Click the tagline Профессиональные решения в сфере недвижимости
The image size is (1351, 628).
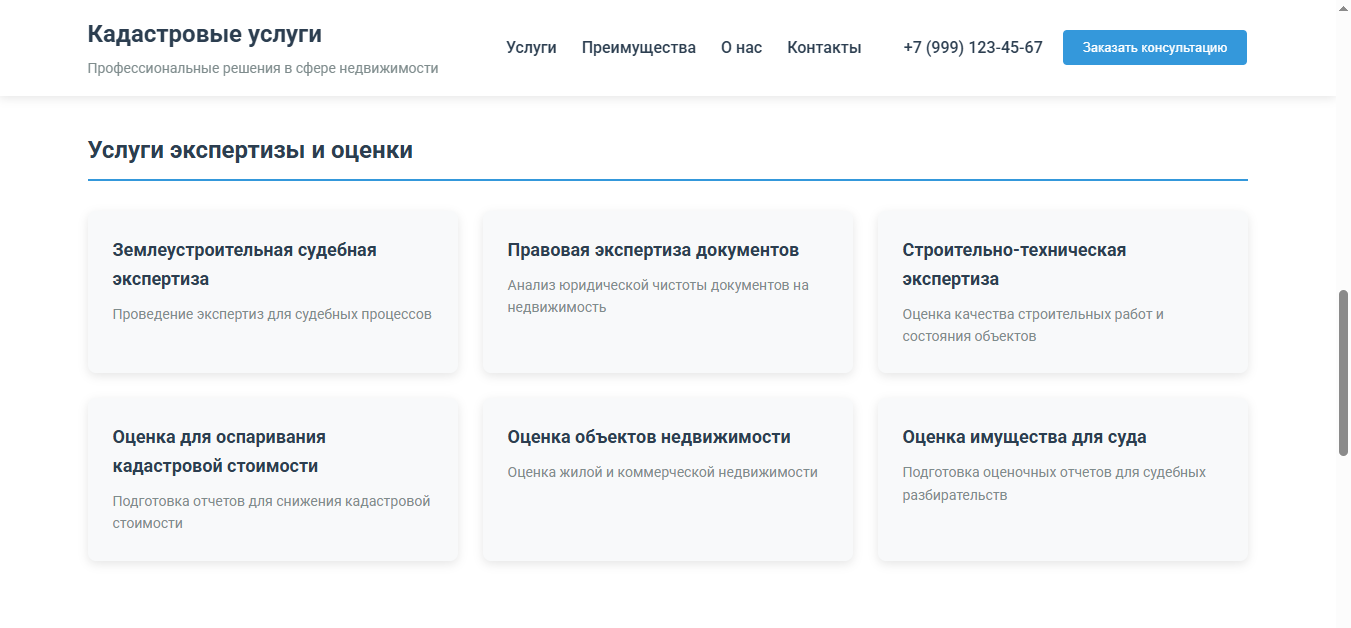click(x=263, y=68)
